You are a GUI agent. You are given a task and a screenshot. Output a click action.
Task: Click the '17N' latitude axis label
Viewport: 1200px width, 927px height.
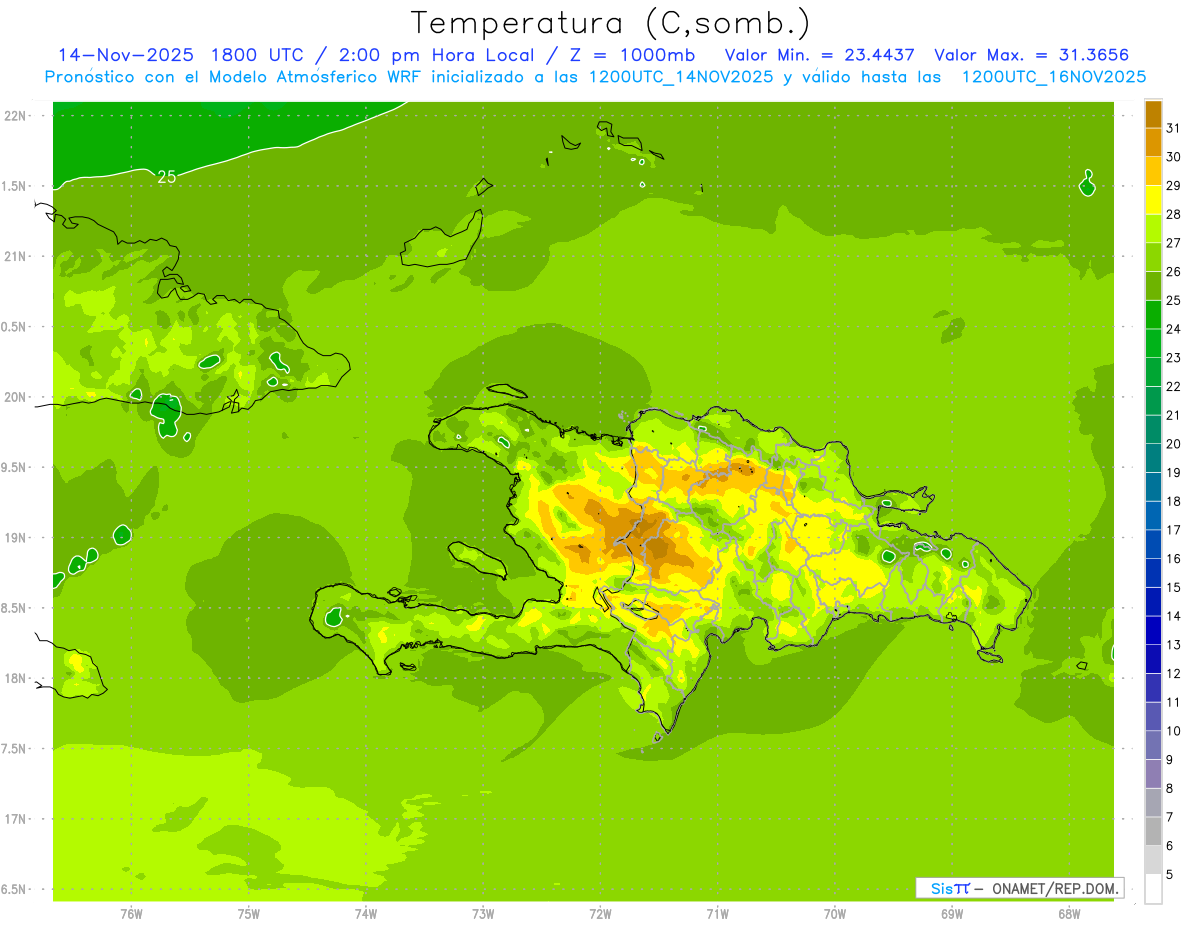tap(15, 819)
